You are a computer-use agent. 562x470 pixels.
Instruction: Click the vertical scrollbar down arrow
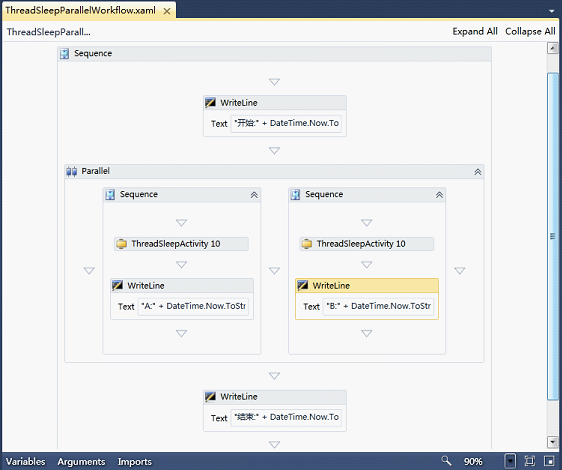pyautogui.click(x=552, y=441)
